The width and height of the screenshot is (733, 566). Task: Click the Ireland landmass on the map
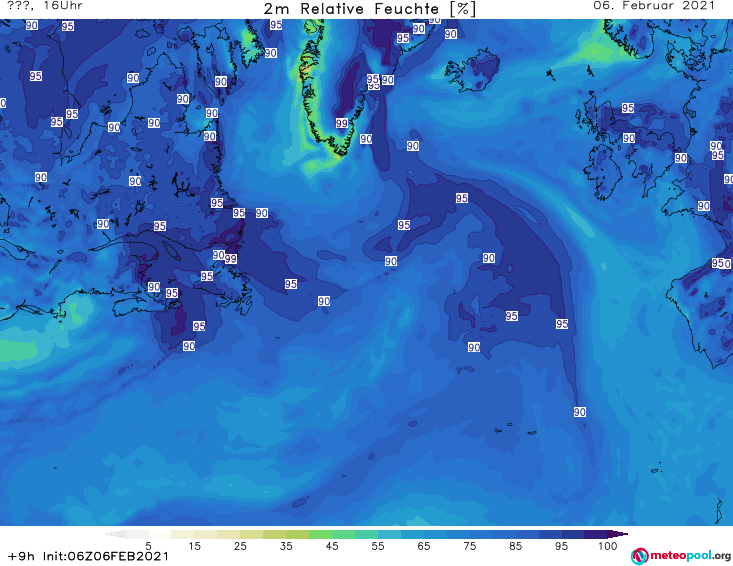(x=603, y=172)
